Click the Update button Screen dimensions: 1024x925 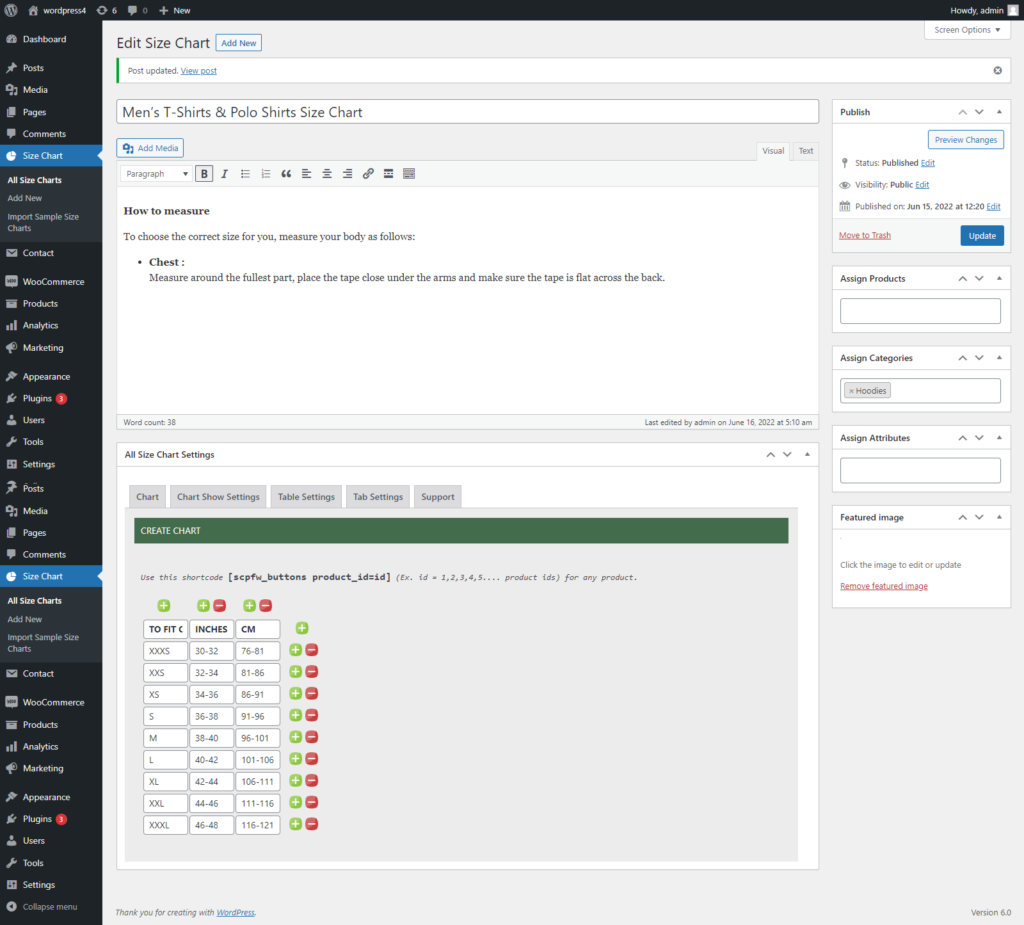click(x=982, y=236)
